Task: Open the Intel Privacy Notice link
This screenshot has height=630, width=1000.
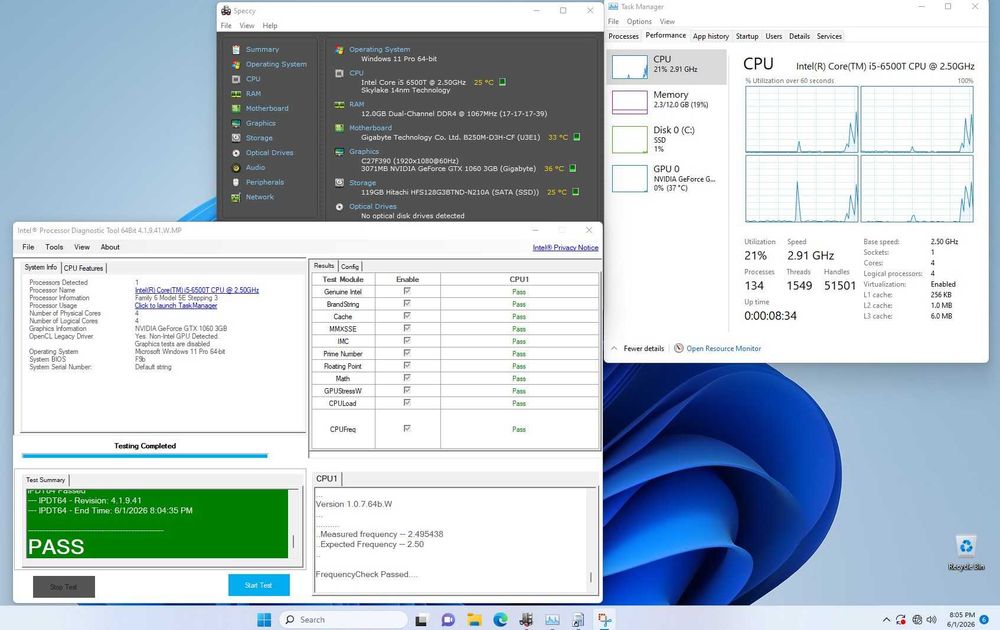Action: coord(566,247)
